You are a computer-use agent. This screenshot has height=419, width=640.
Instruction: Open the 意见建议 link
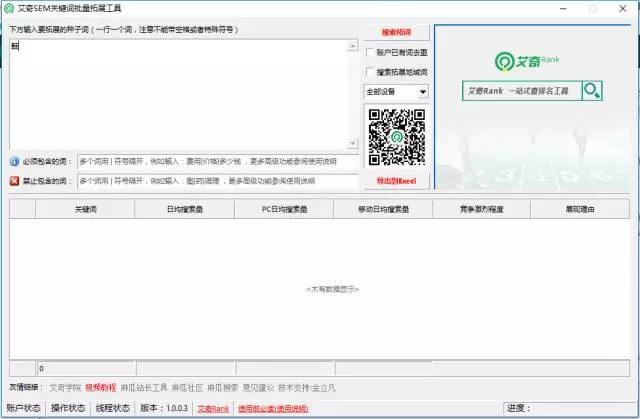[258, 388]
